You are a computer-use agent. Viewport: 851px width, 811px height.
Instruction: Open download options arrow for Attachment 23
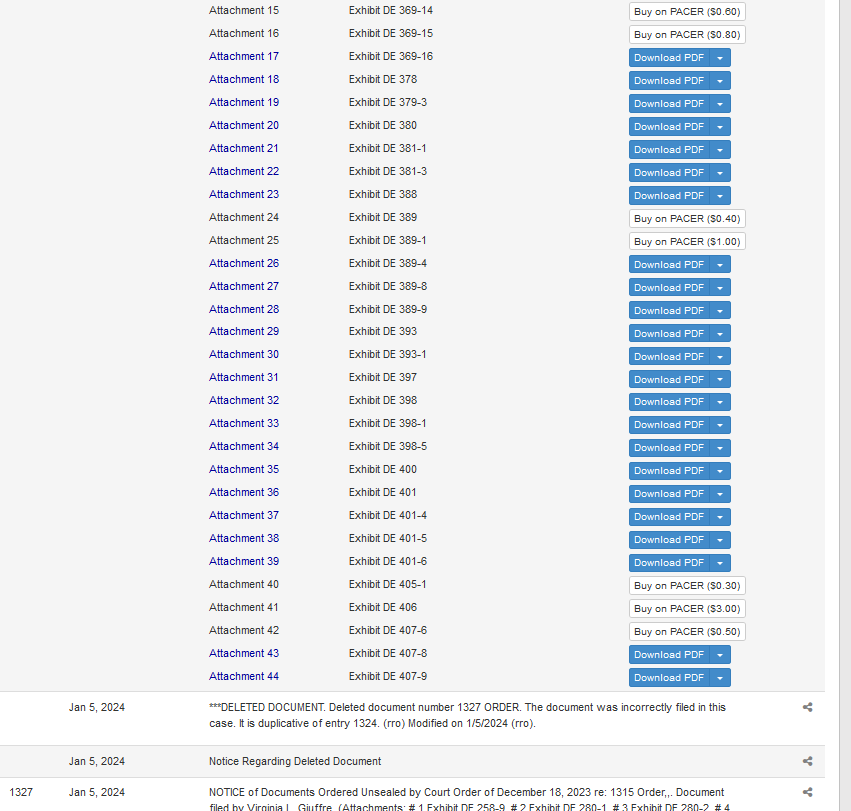click(720, 195)
